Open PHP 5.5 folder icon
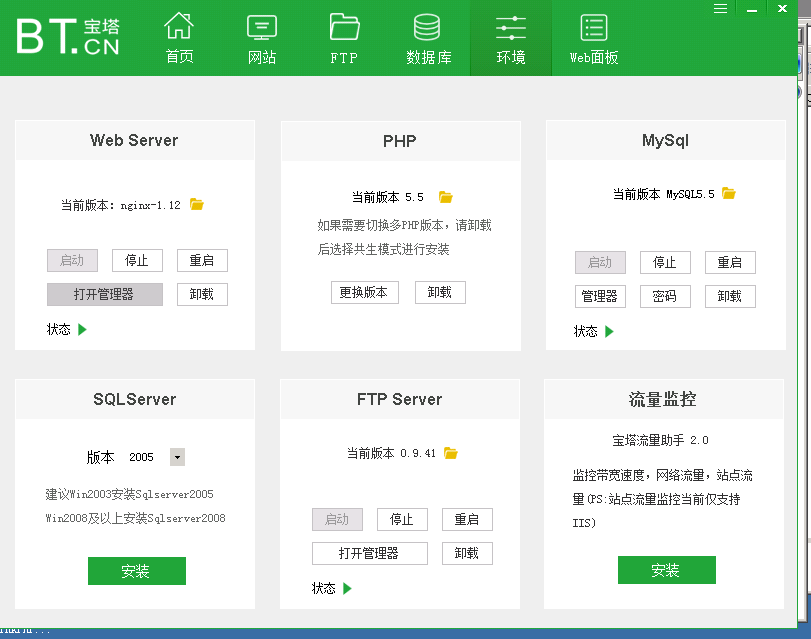This screenshot has height=639, width=811. click(445, 197)
